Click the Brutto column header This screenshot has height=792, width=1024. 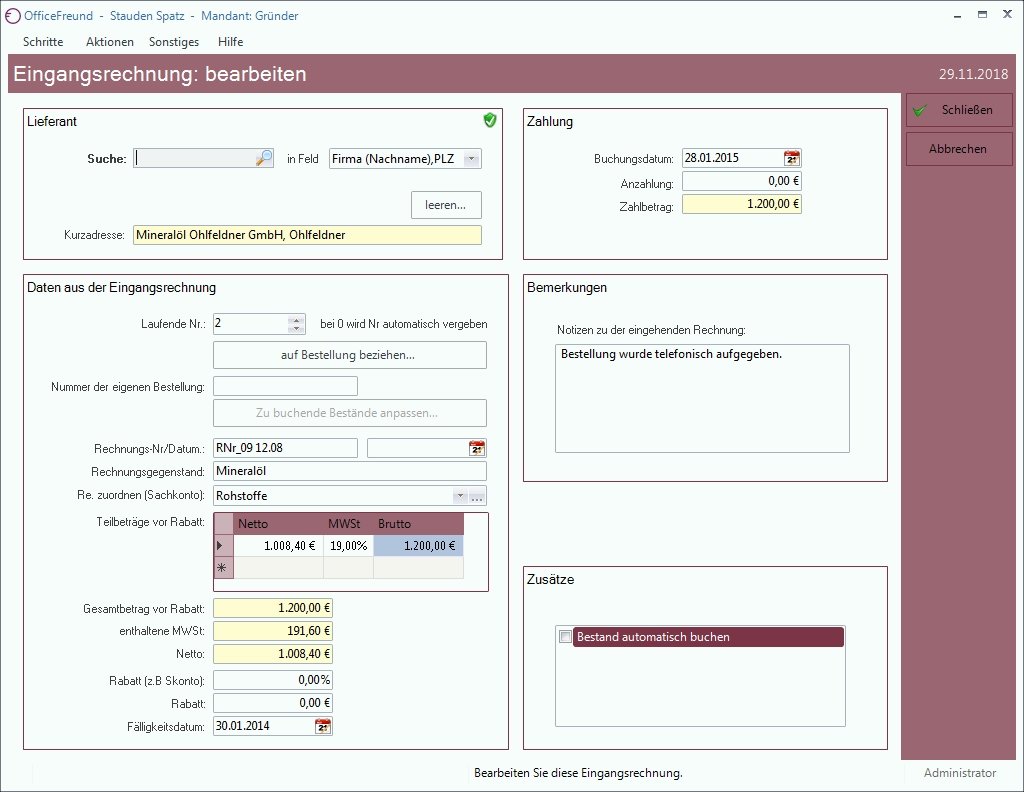[419, 524]
